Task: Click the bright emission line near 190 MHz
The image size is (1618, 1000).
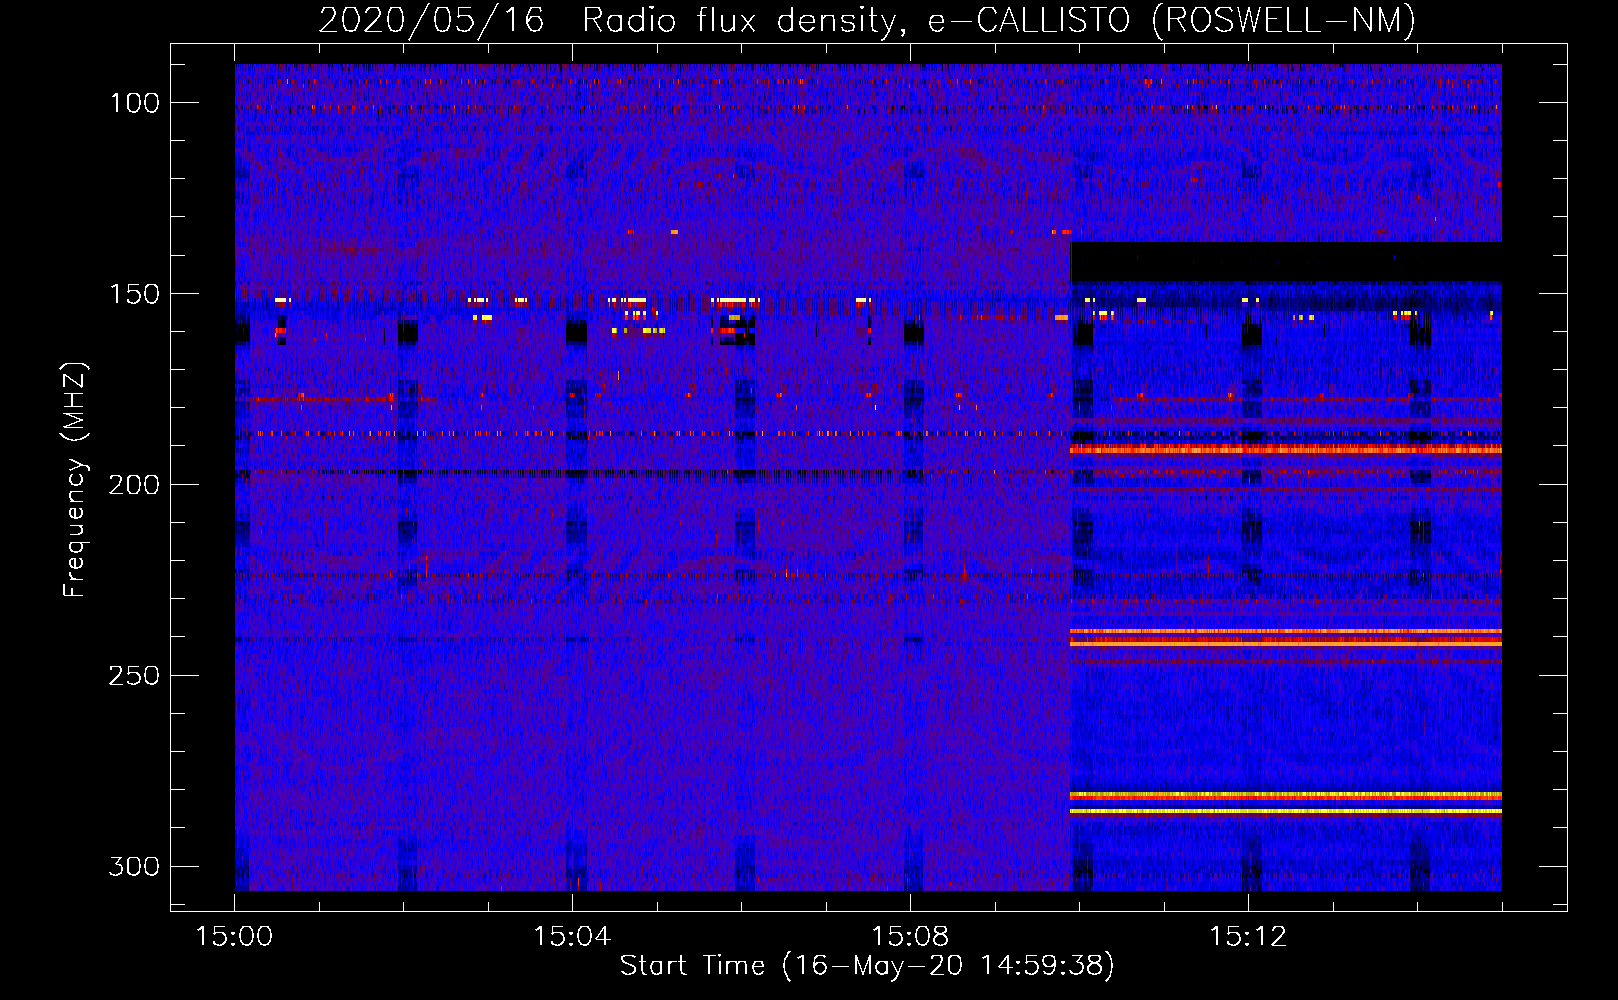Action: coord(1286,450)
